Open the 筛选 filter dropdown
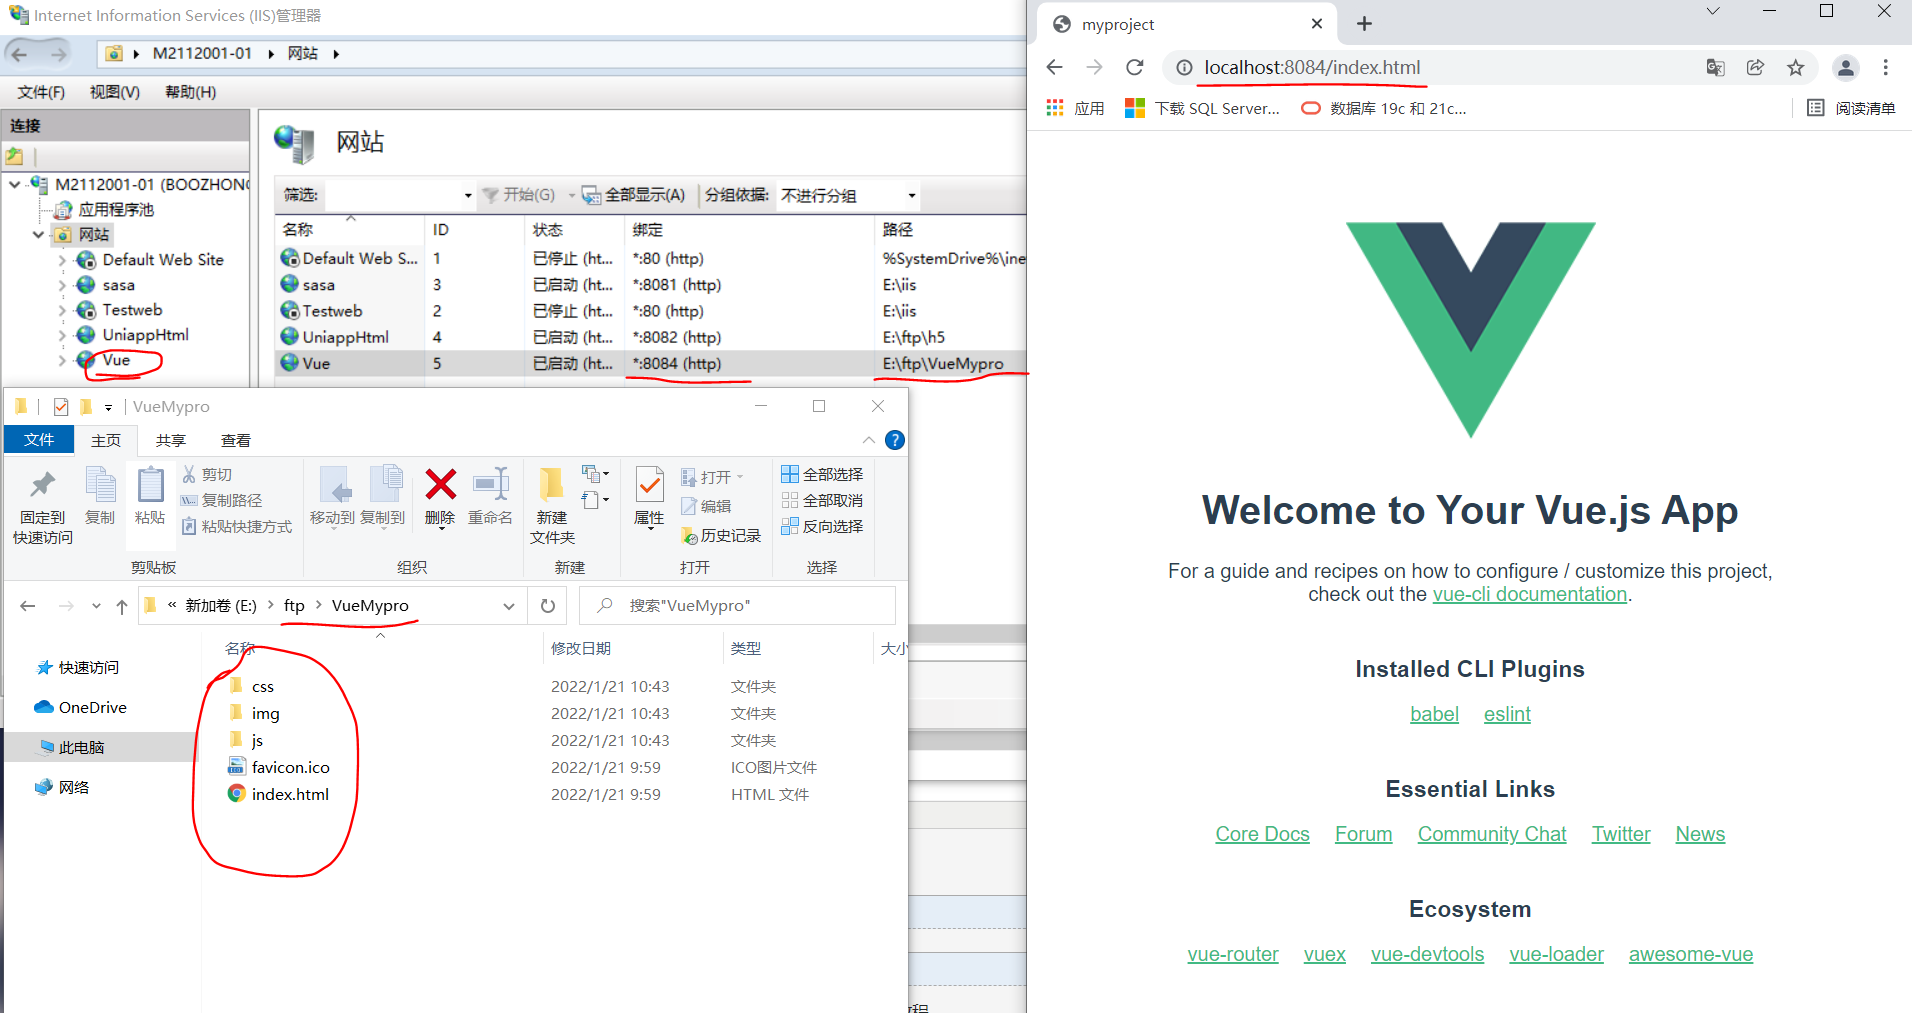Screen dimensions: 1912x1013 click(x=468, y=196)
